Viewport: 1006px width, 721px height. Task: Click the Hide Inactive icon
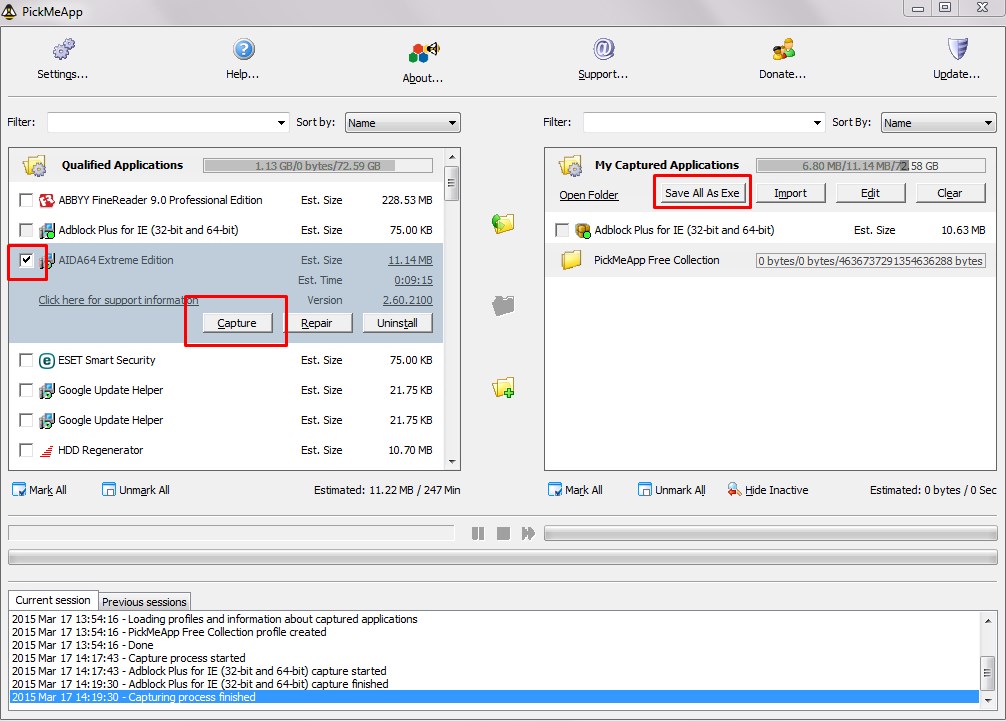(x=734, y=490)
